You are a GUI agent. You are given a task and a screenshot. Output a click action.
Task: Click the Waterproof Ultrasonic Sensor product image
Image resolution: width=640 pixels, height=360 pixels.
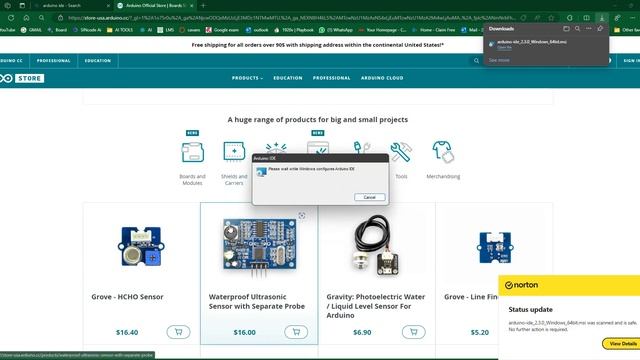tap(259, 247)
